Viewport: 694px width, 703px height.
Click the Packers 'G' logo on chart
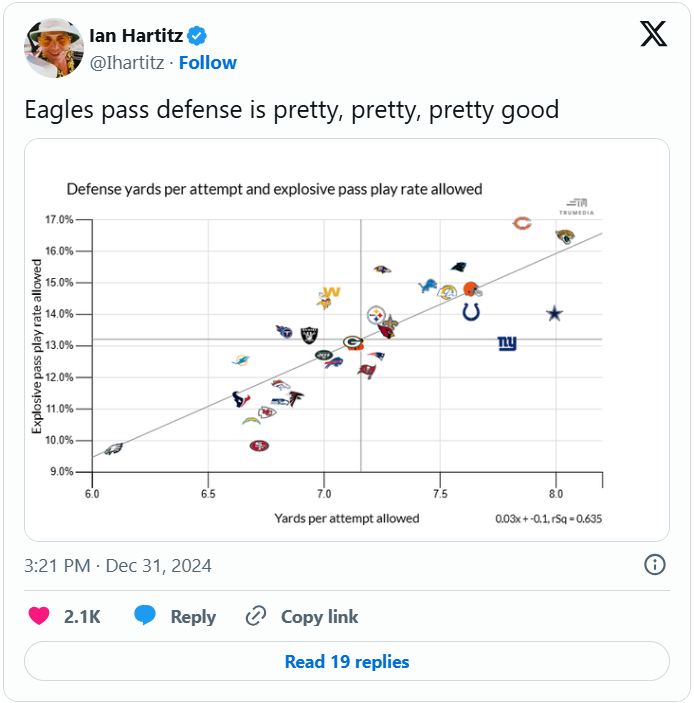(x=353, y=342)
